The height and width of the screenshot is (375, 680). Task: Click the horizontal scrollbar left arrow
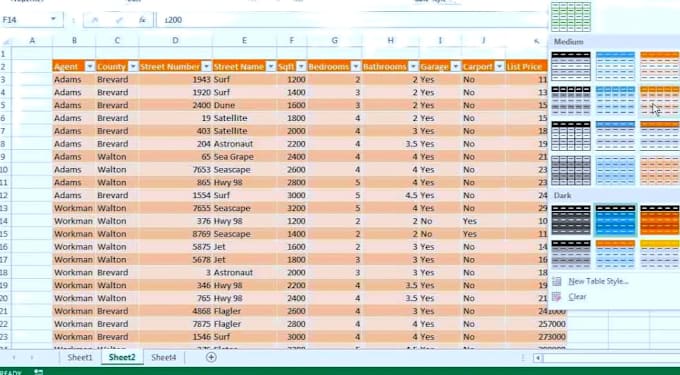coord(538,358)
